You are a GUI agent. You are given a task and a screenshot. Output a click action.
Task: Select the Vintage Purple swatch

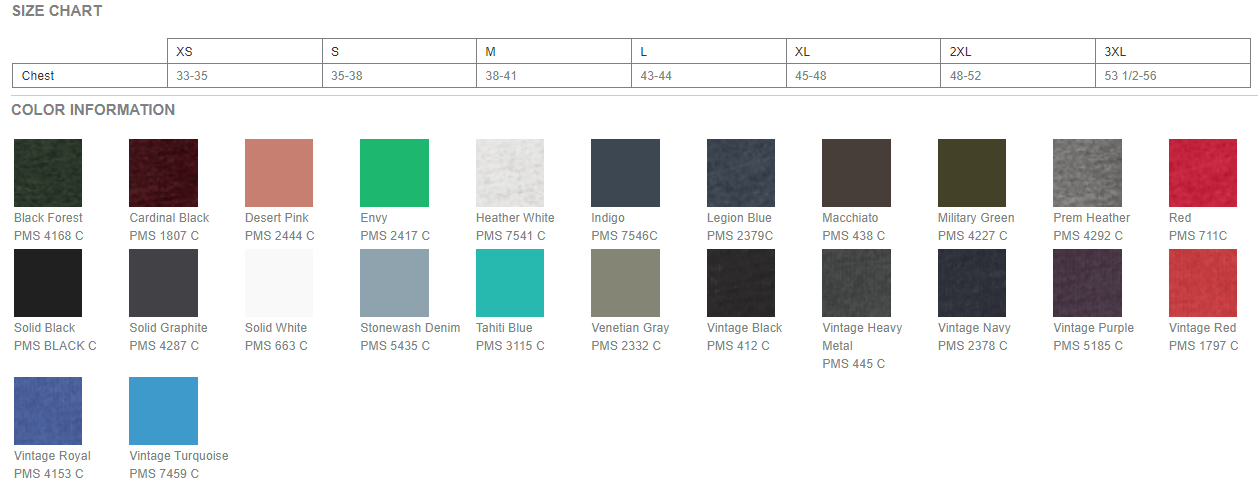tap(1087, 283)
